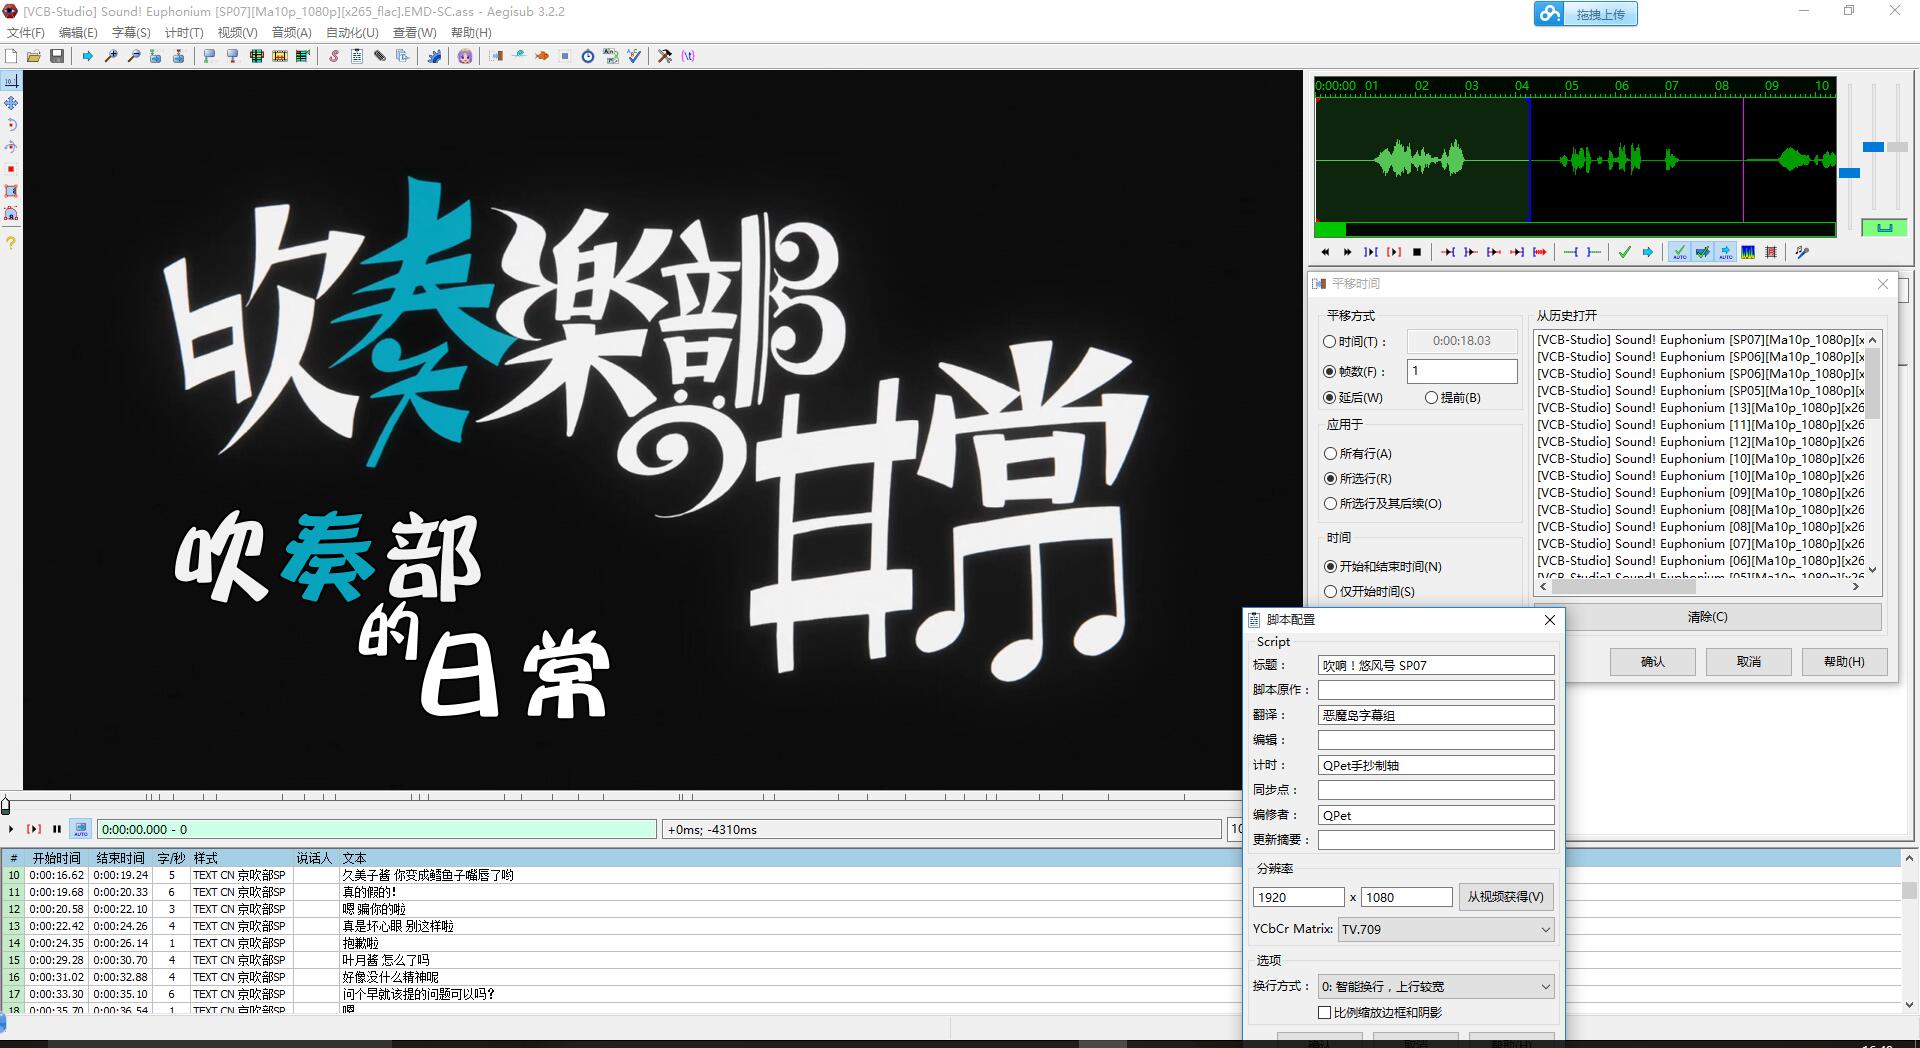Open the Translation Assistant fish icon

(542, 56)
